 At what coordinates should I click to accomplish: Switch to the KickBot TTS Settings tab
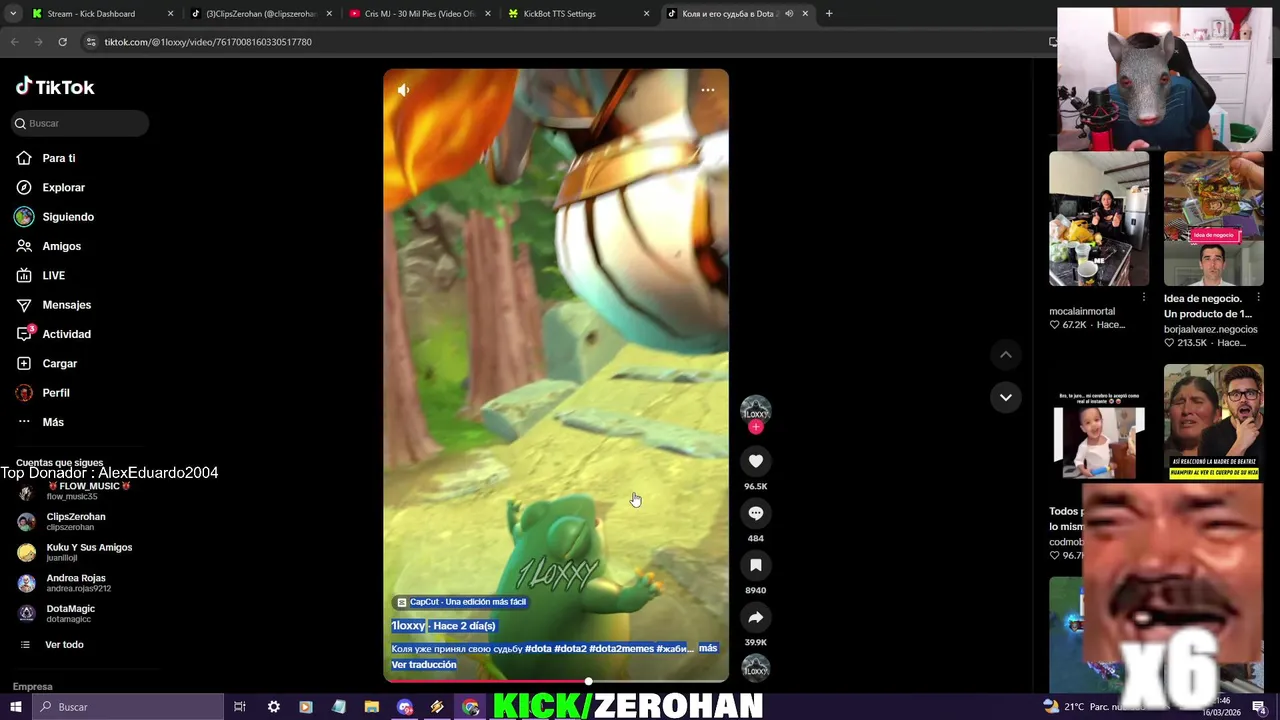[578, 14]
